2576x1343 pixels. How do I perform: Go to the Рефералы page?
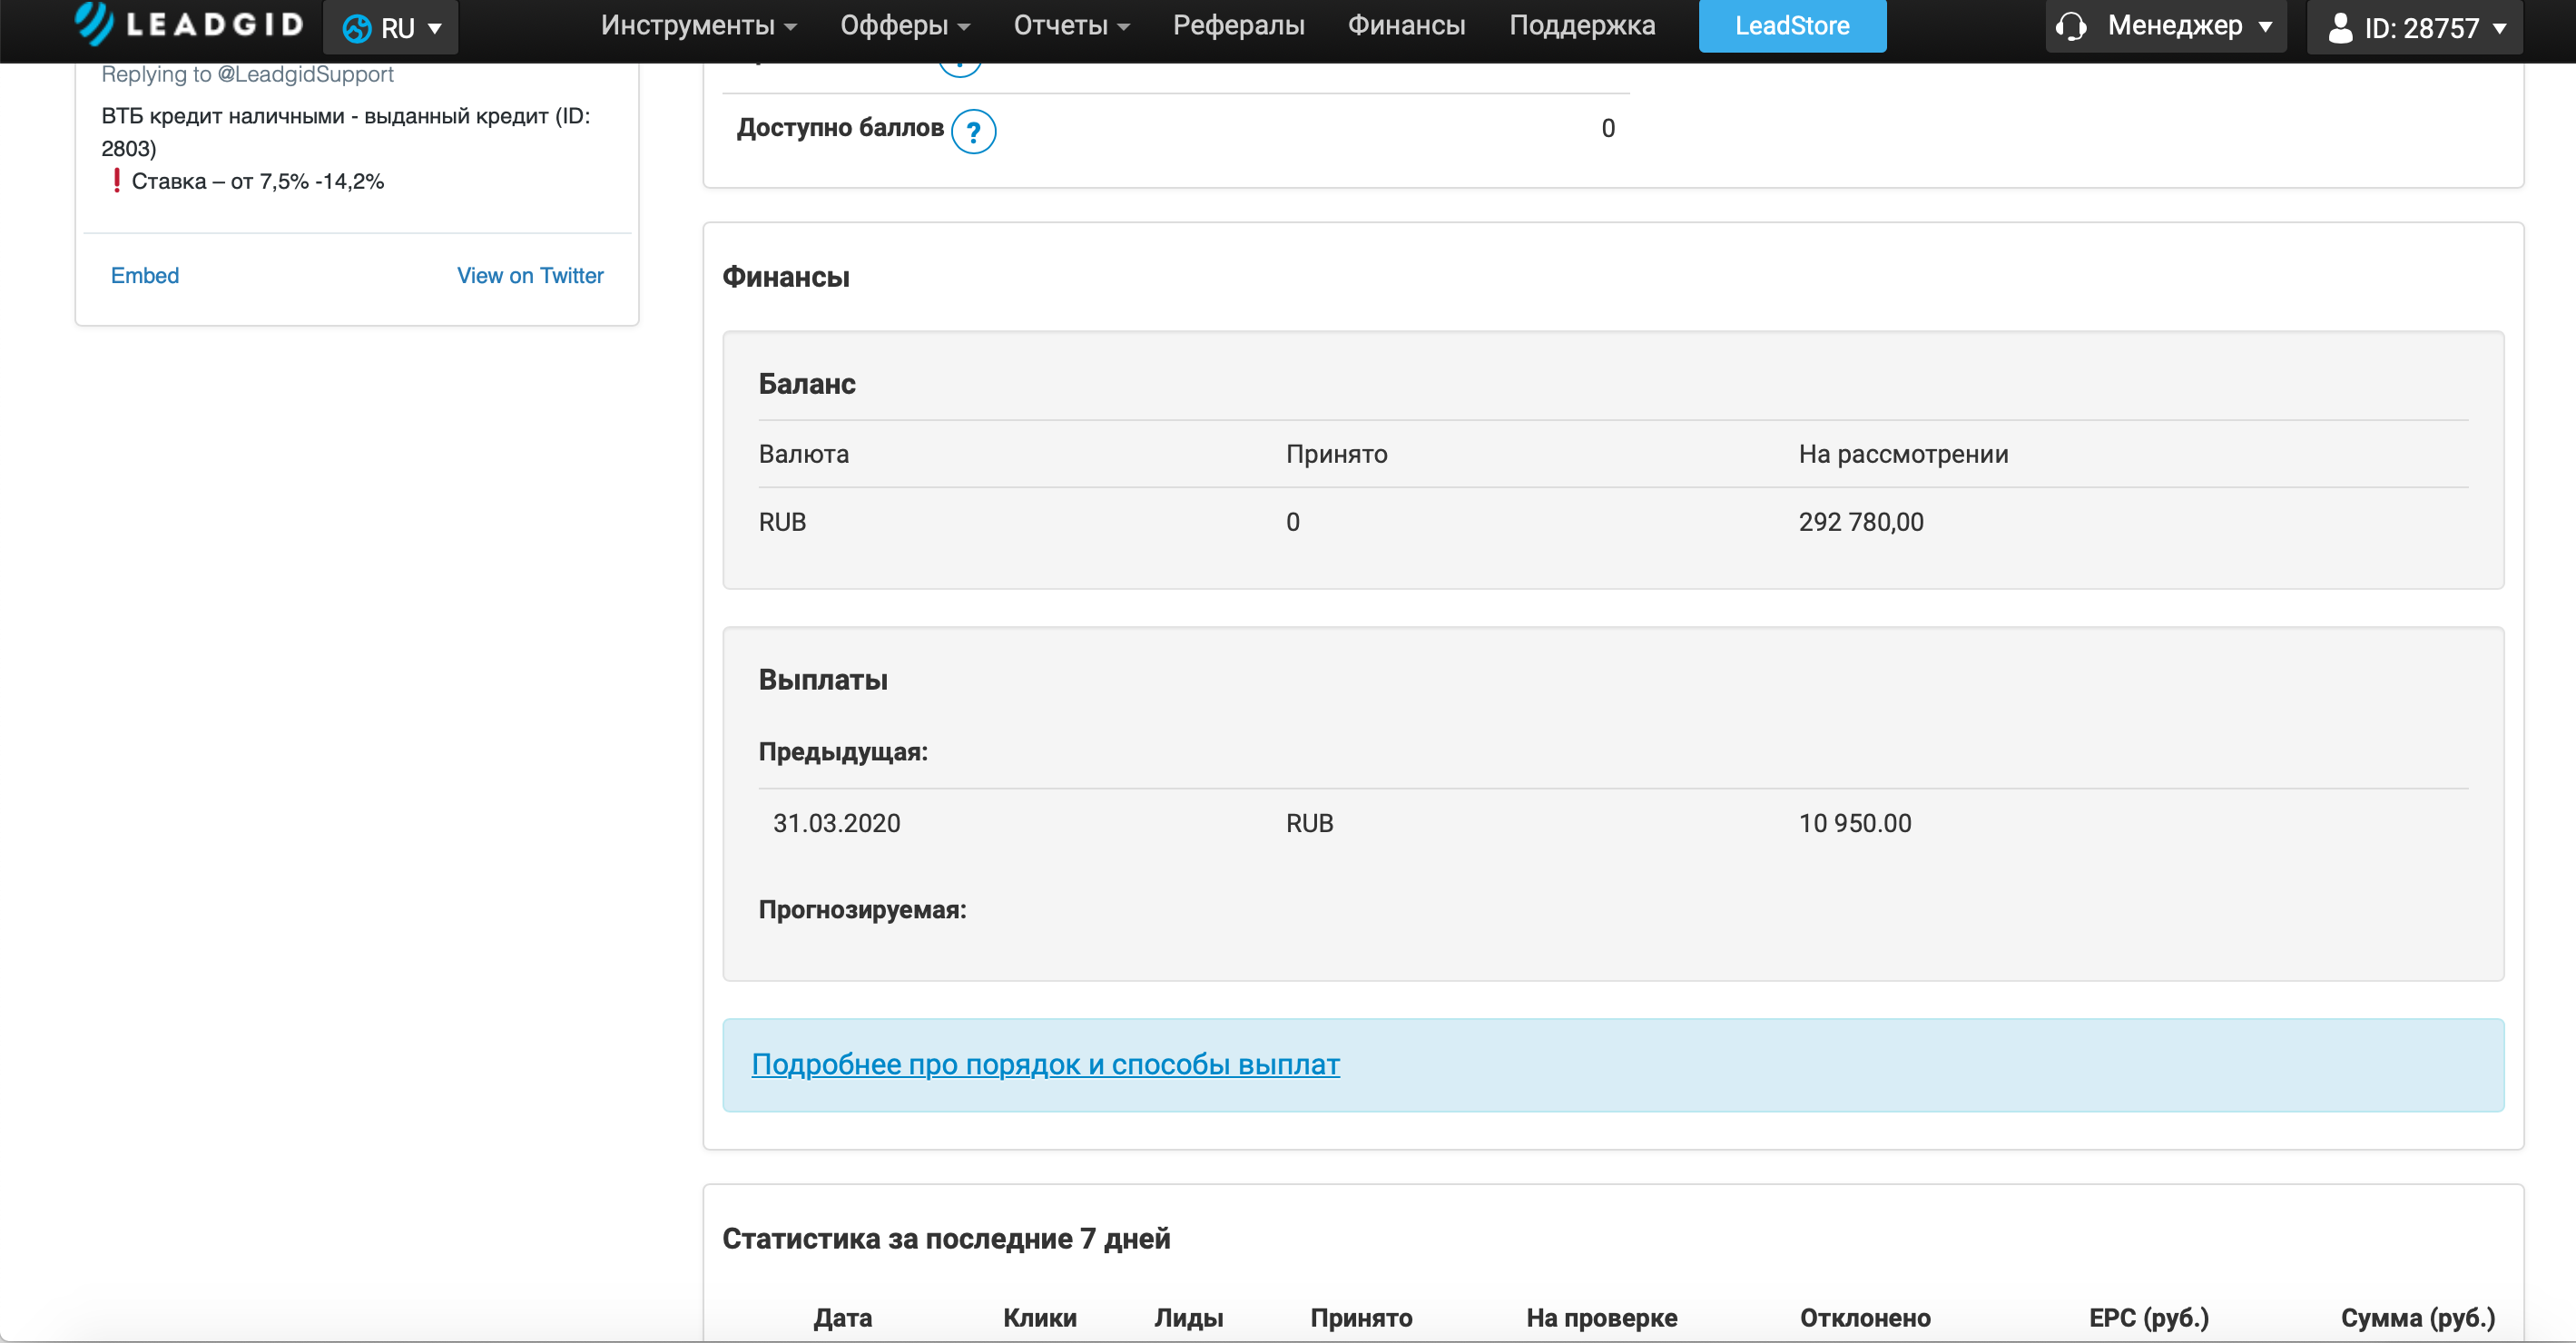1238,25
